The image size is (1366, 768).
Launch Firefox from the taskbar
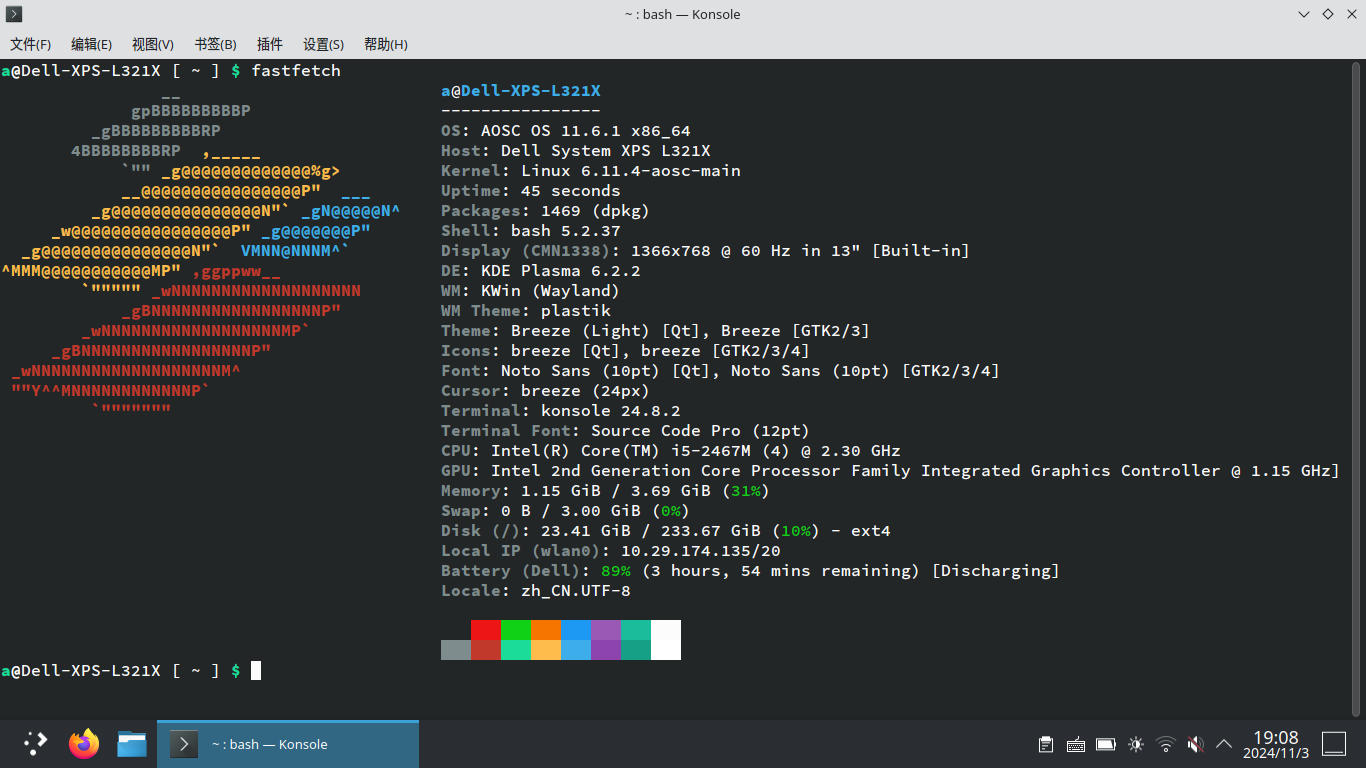[84, 743]
